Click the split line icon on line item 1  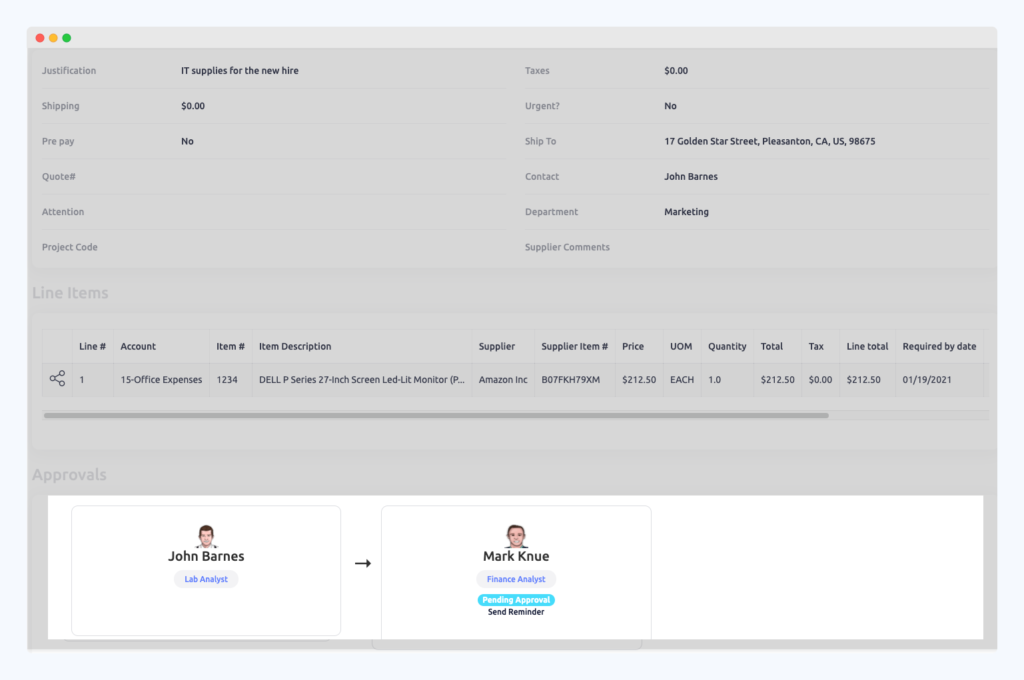58,379
